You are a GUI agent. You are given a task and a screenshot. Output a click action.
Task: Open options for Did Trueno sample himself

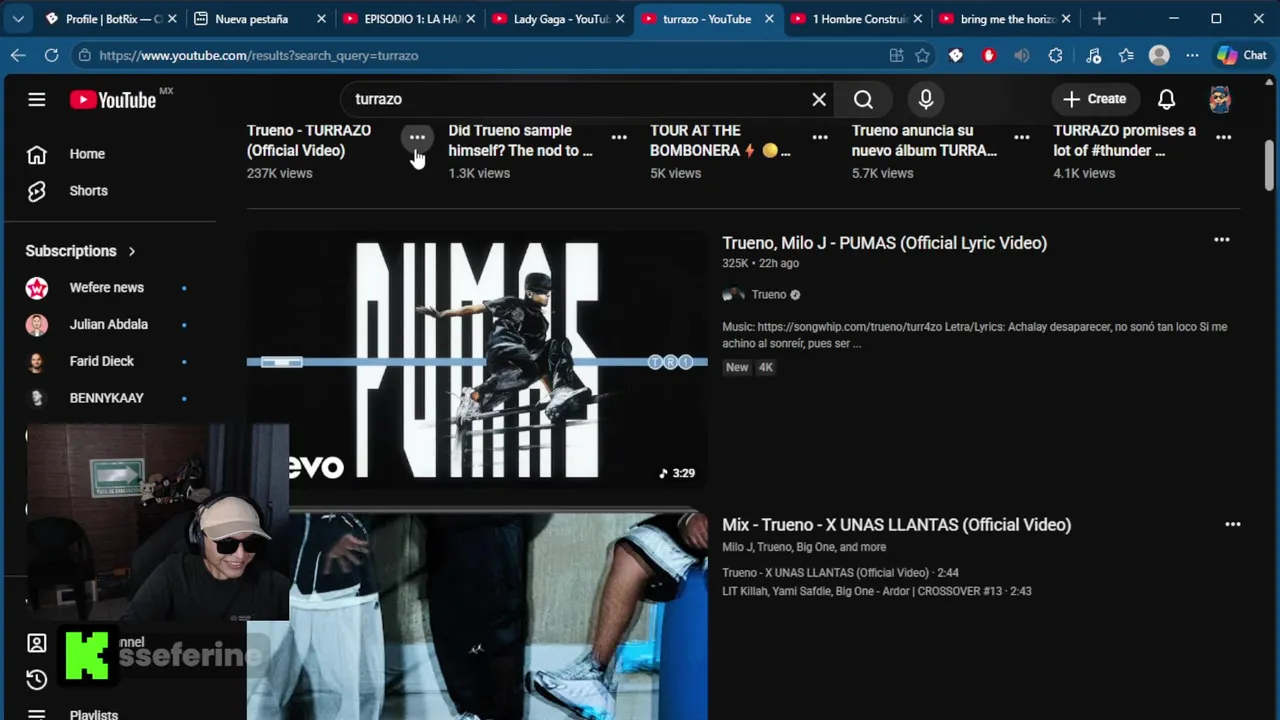[619, 137]
